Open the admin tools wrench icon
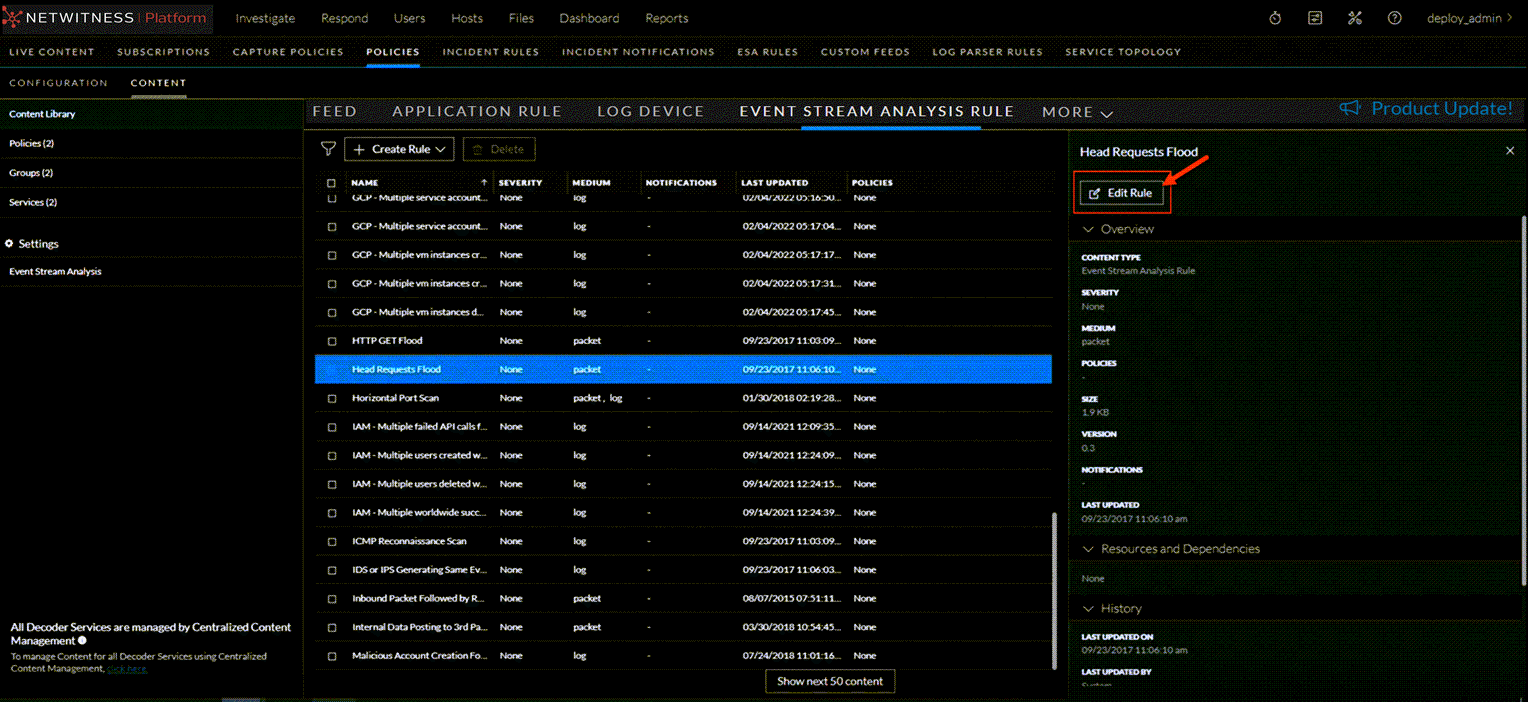1528x702 pixels. pyautogui.click(x=1355, y=18)
